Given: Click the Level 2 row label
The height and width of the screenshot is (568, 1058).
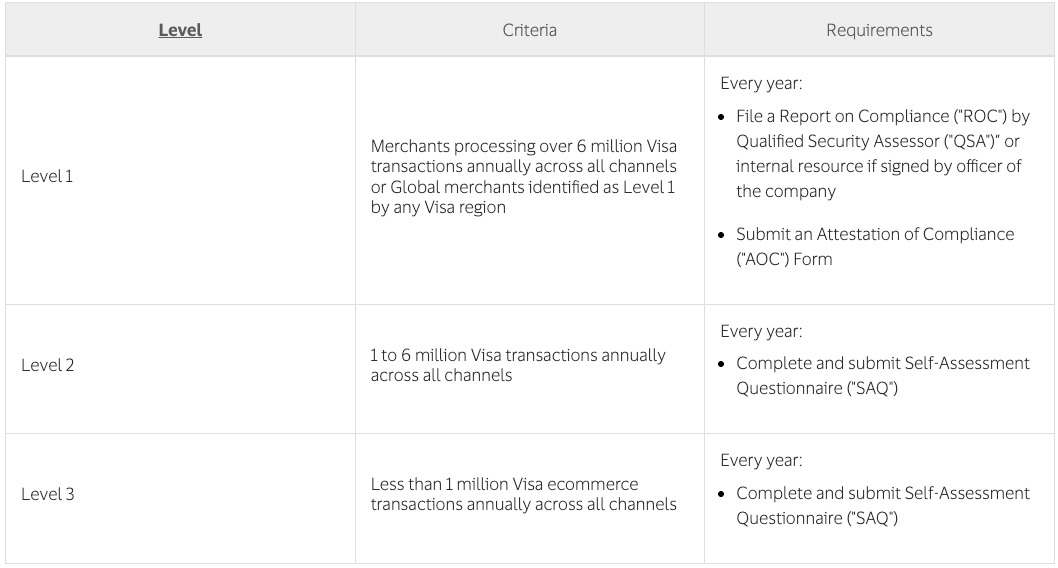Looking at the screenshot, I should pos(47,365).
